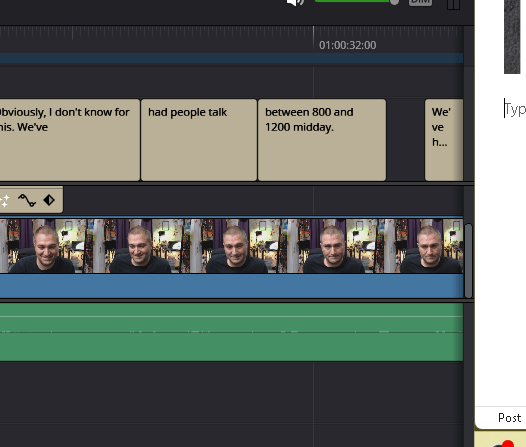Select the 'had people talk' subtitle clip
Viewport: 526px width, 447px height.
tap(199, 140)
